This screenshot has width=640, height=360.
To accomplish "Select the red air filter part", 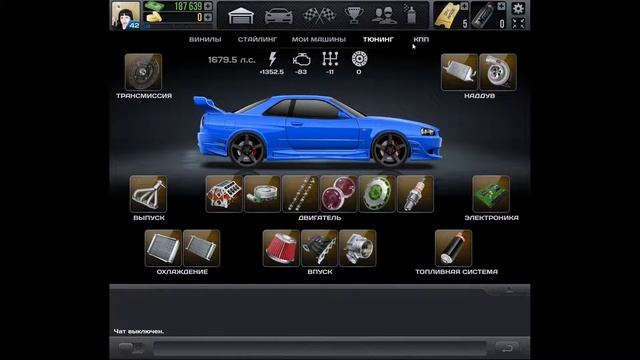I will [x=281, y=248].
